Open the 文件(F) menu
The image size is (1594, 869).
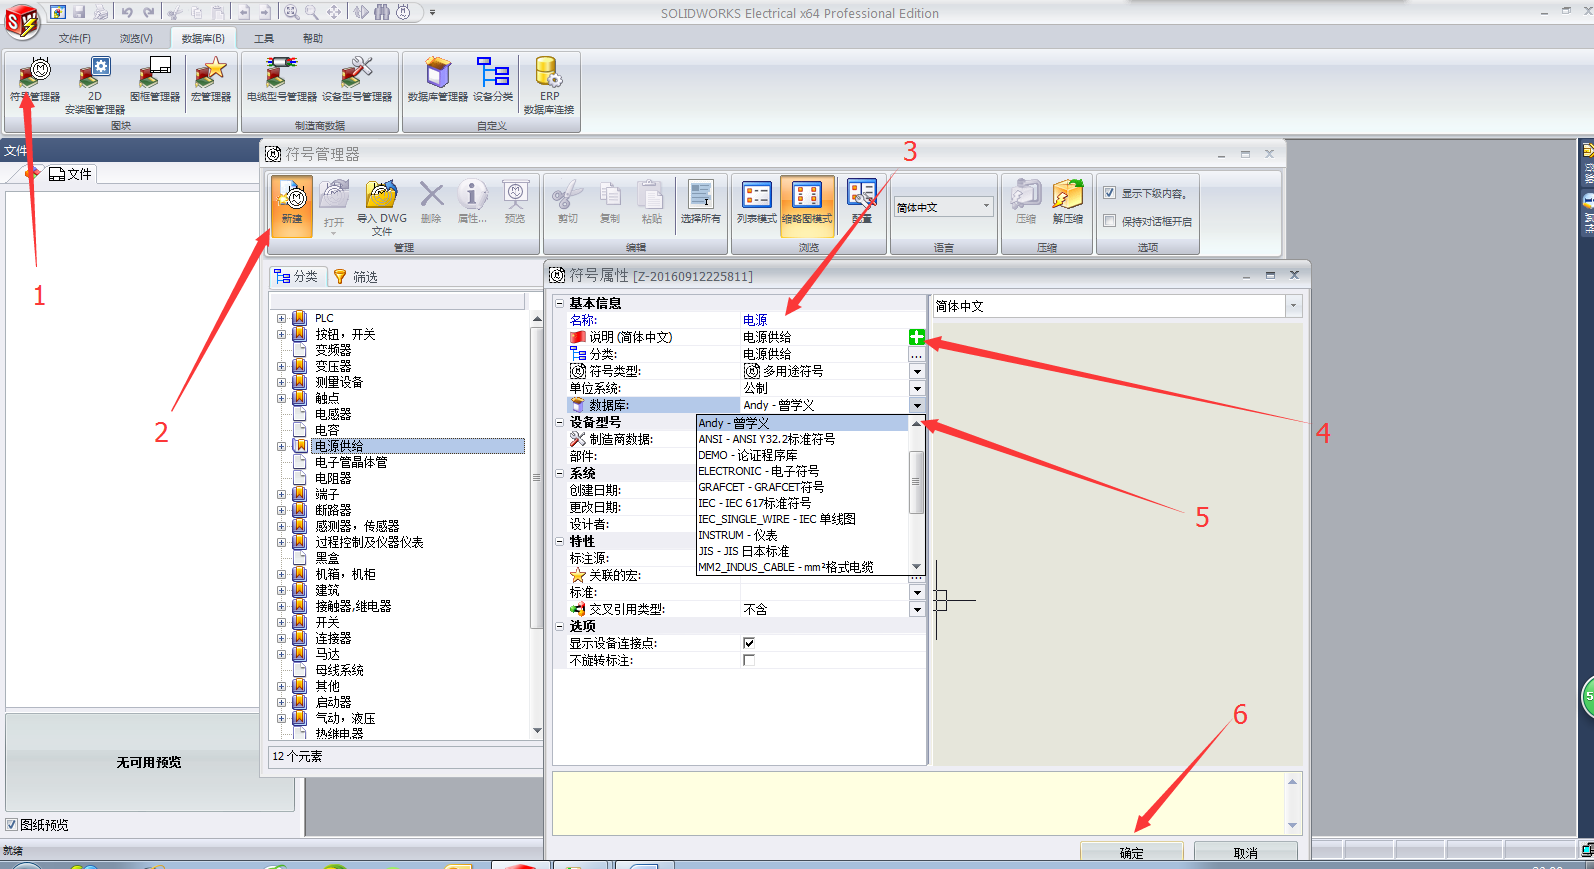tap(74, 38)
